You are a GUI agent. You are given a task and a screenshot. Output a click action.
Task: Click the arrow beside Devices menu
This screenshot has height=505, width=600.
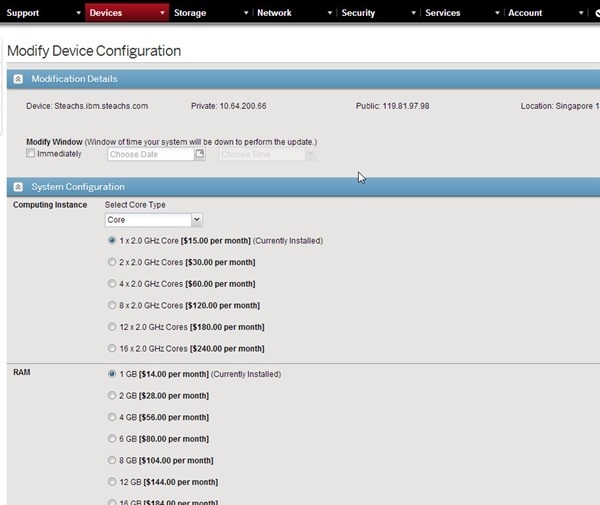pyautogui.click(x=162, y=13)
